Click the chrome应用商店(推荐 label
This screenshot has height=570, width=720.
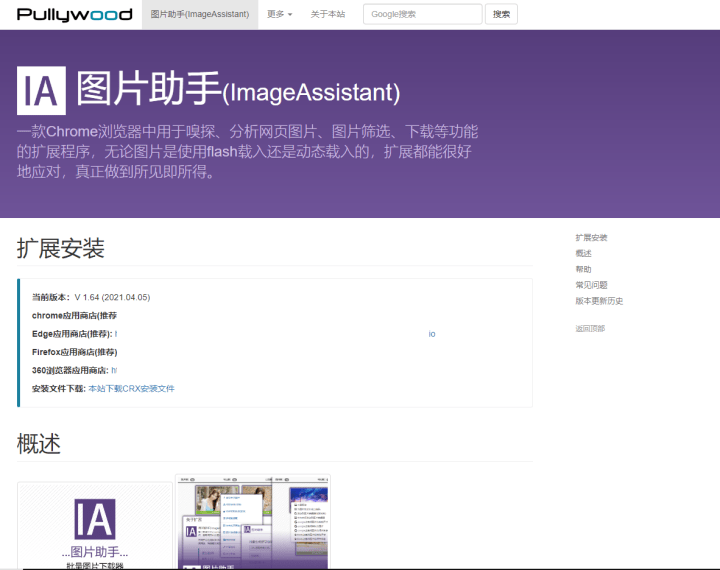[74, 316]
